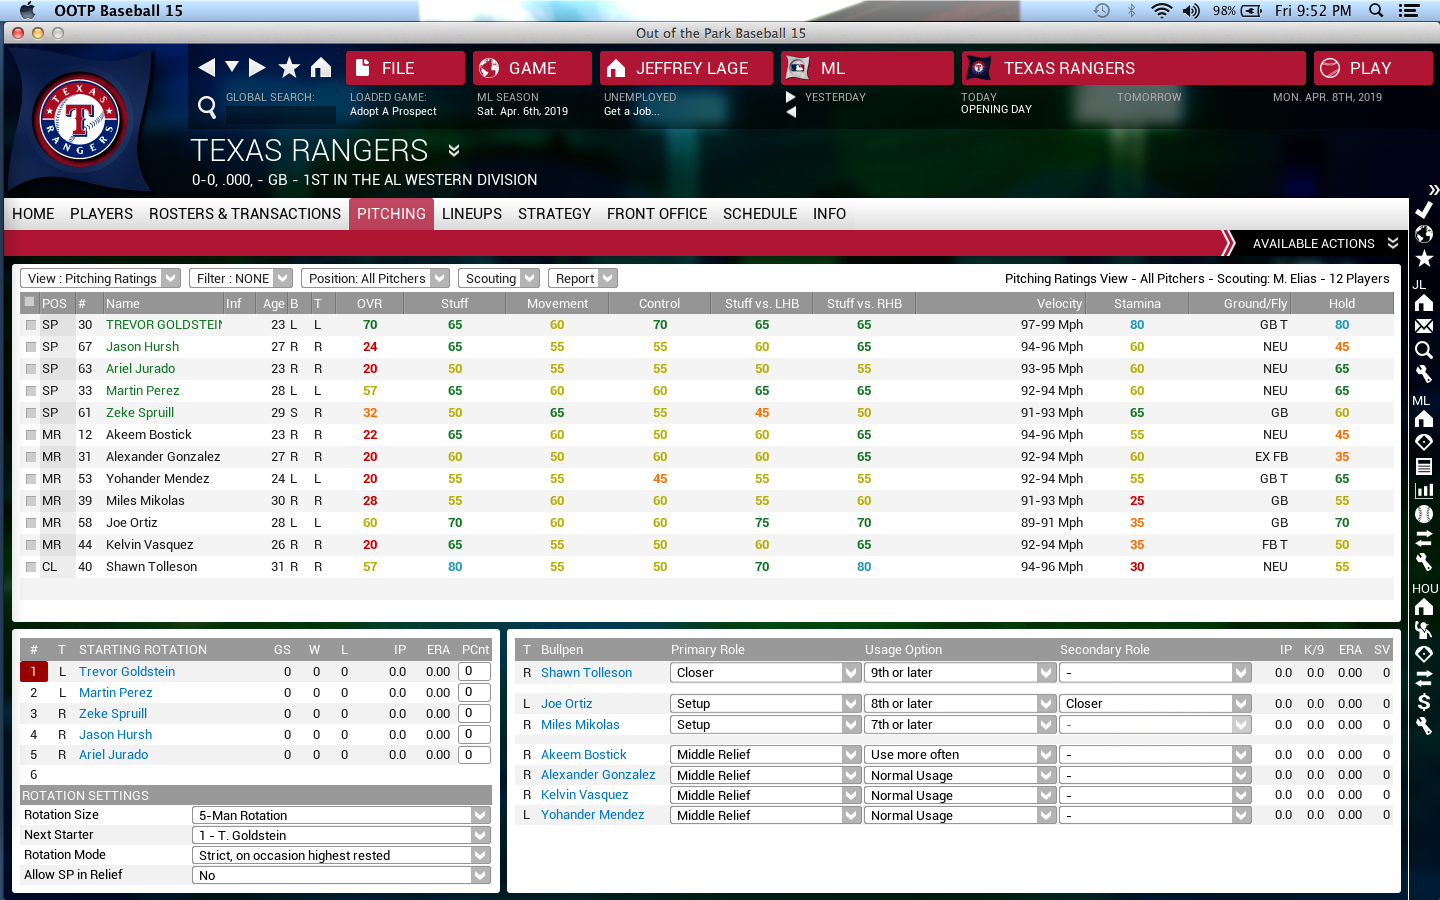Screen dimensions: 1440x900
Task: Click the forward navigation arrow
Action: [257, 67]
